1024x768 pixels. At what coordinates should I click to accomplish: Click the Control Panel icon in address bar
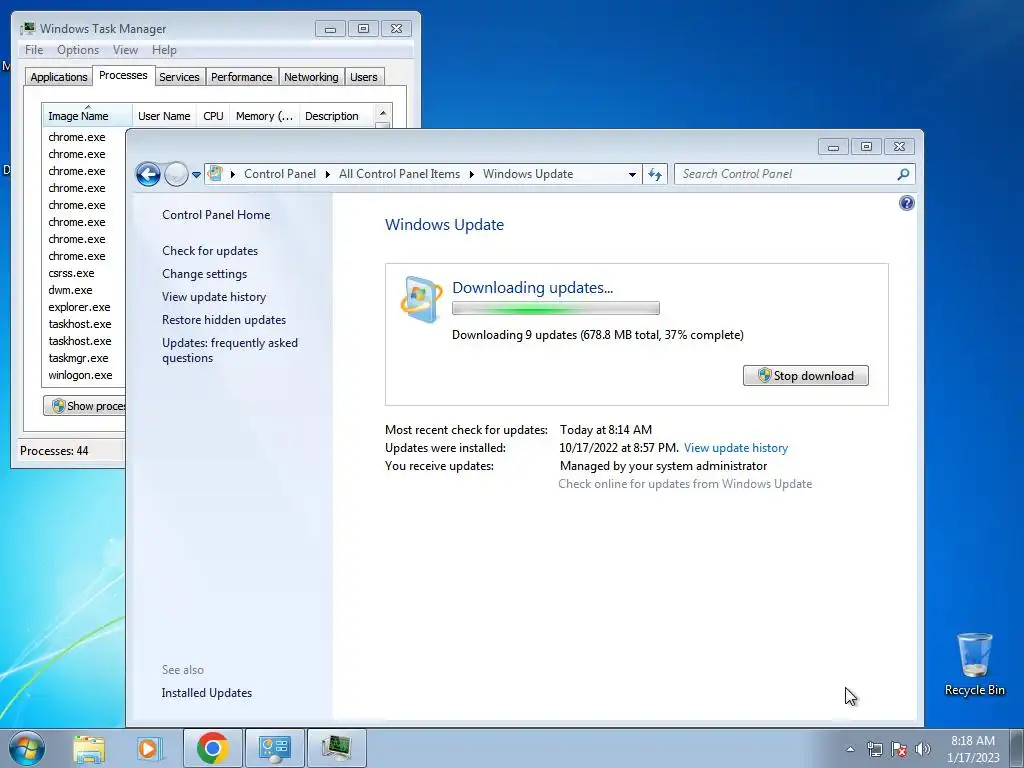pyautogui.click(x=215, y=174)
